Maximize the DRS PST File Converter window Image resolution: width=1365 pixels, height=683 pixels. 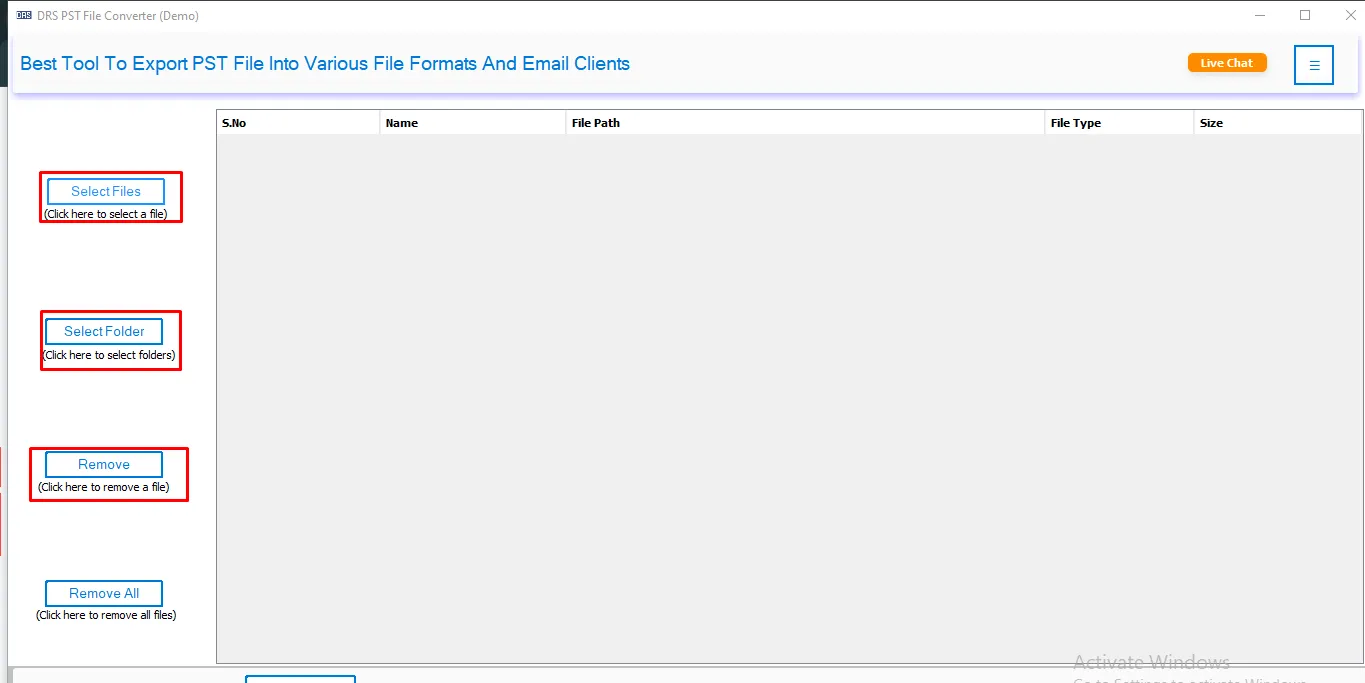click(x=1305, y=15)
